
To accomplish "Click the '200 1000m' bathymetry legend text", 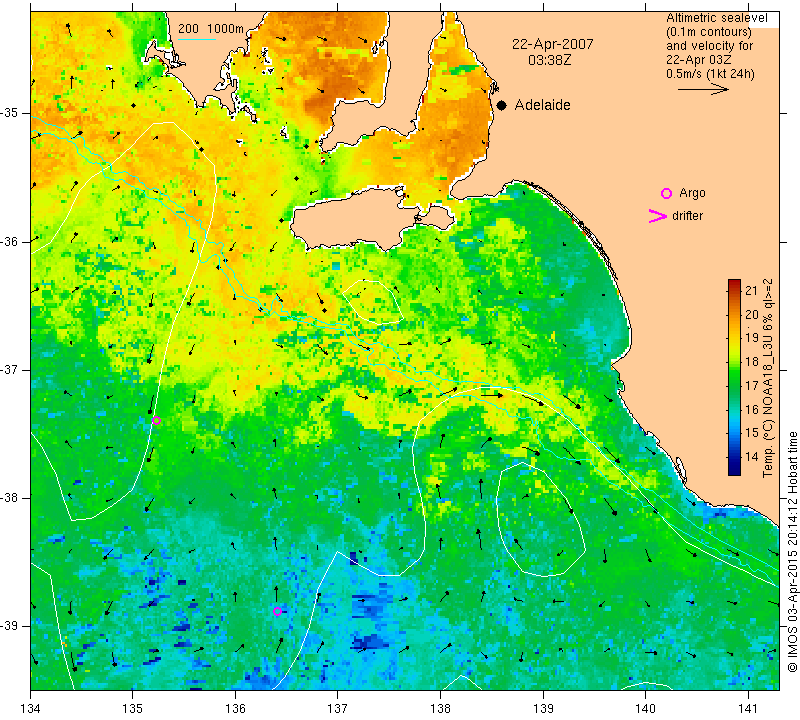I will coord(211,29).
